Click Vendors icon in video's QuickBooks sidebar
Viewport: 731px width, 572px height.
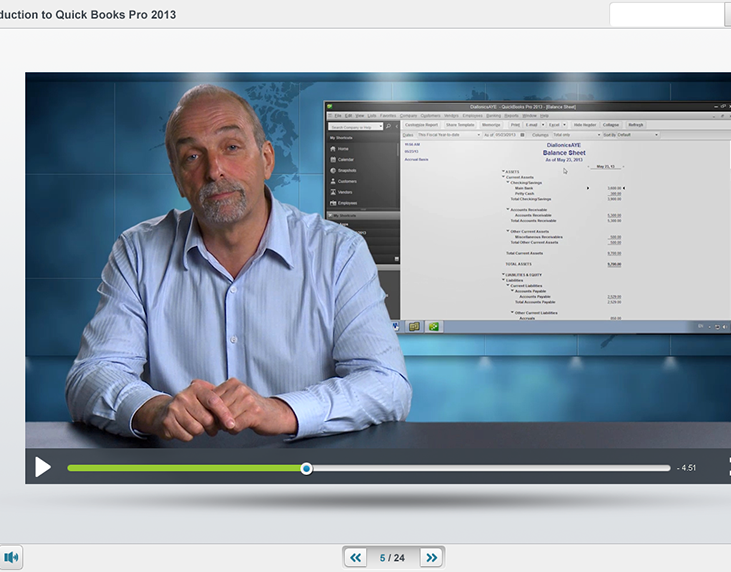click(333, 192)
